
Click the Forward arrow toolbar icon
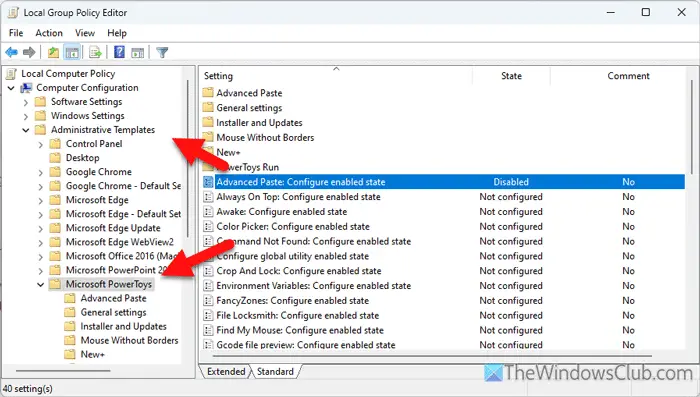click(29, 53)
